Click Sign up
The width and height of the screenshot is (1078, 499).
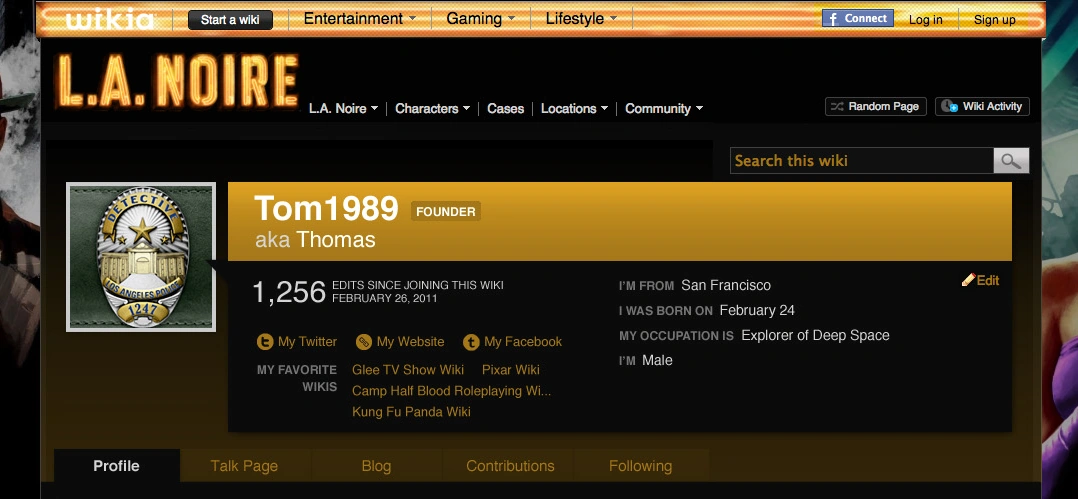pyautogui.click(x=994, y=20)
